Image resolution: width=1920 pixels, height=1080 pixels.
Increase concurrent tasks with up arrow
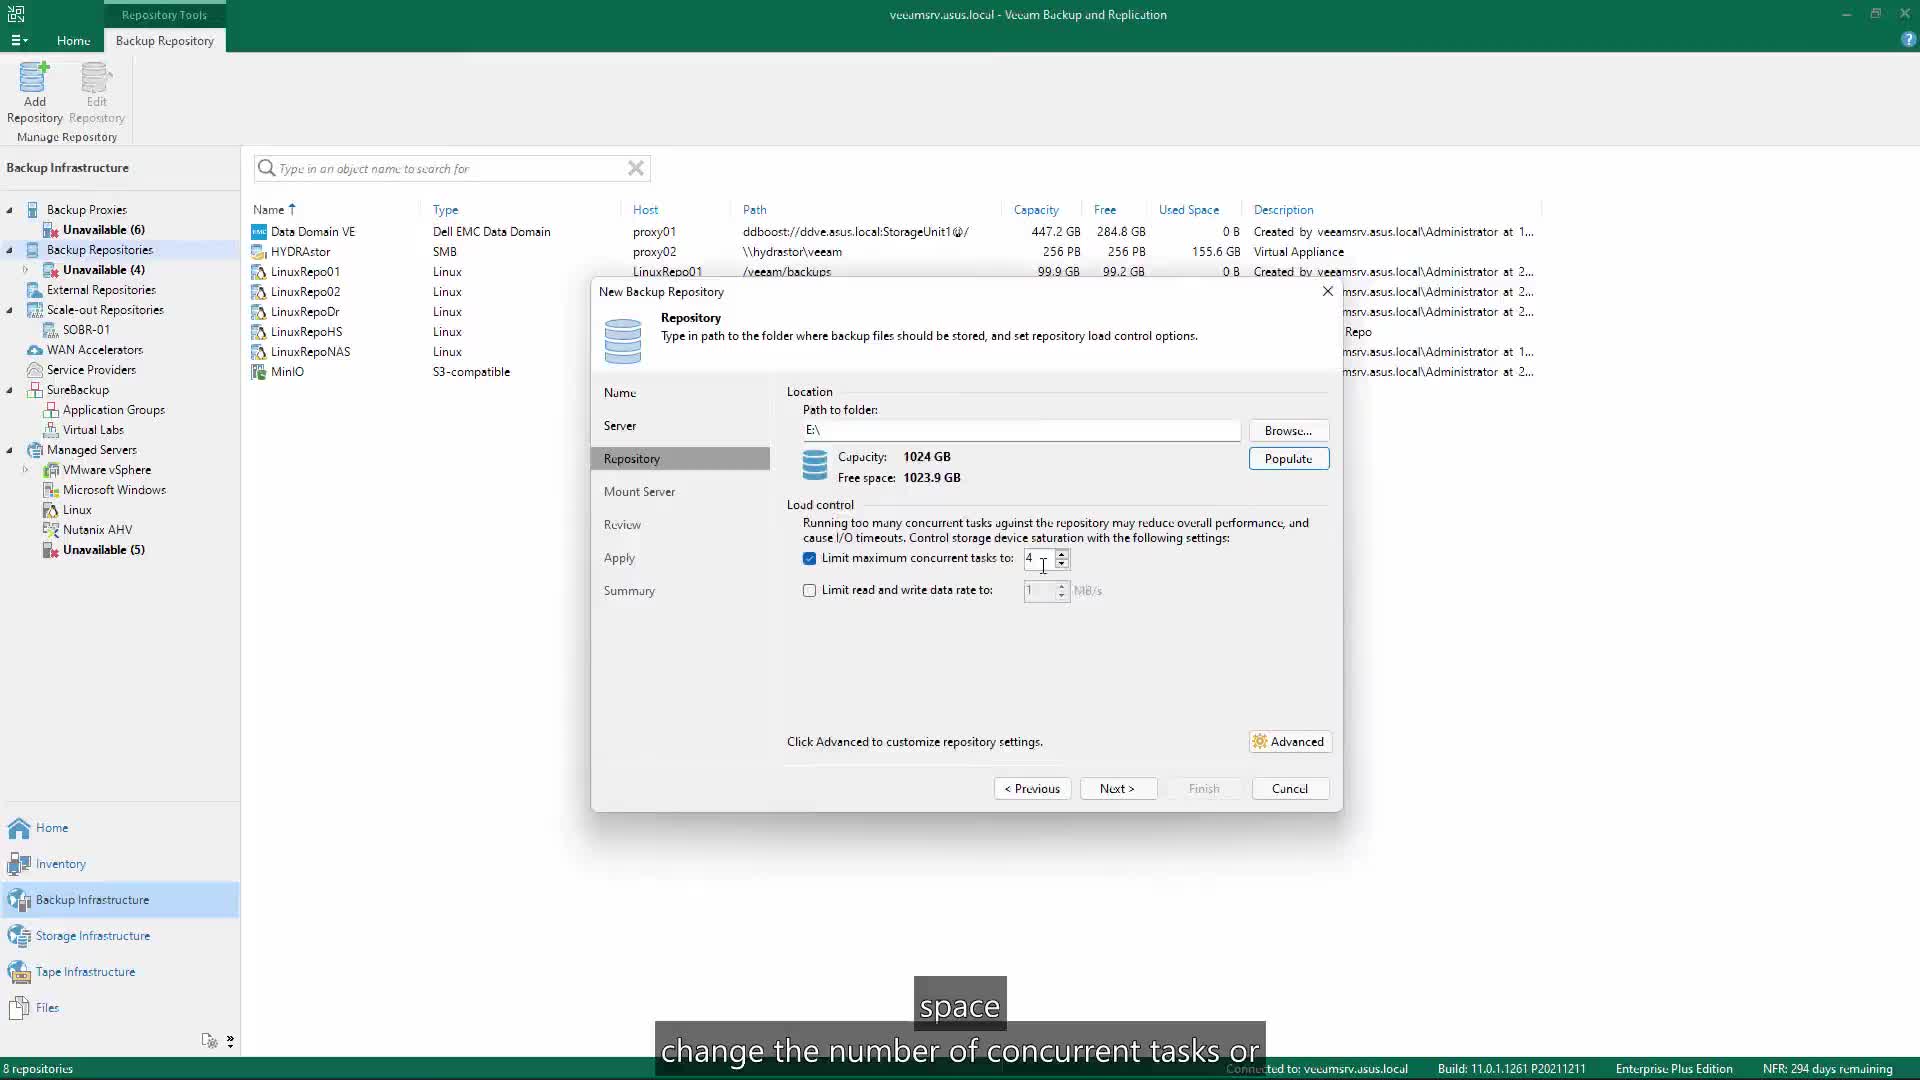pyautogui.click(x=1062, y=554)
